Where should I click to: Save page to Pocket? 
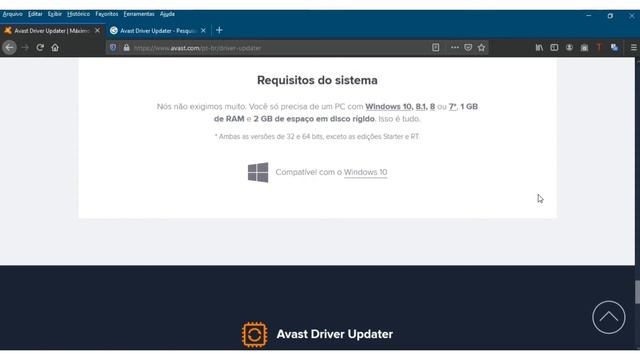468,48
